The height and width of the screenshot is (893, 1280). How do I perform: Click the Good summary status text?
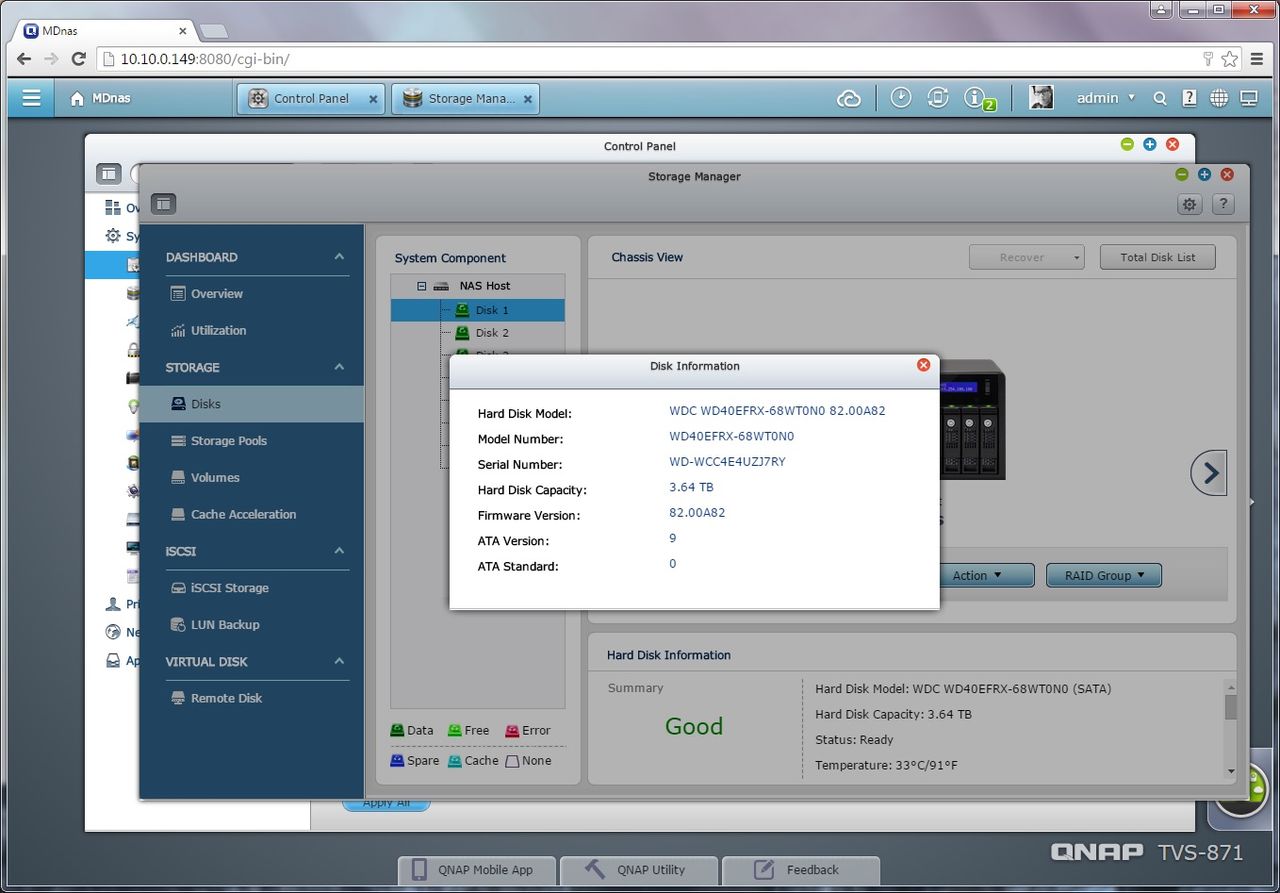694,726
